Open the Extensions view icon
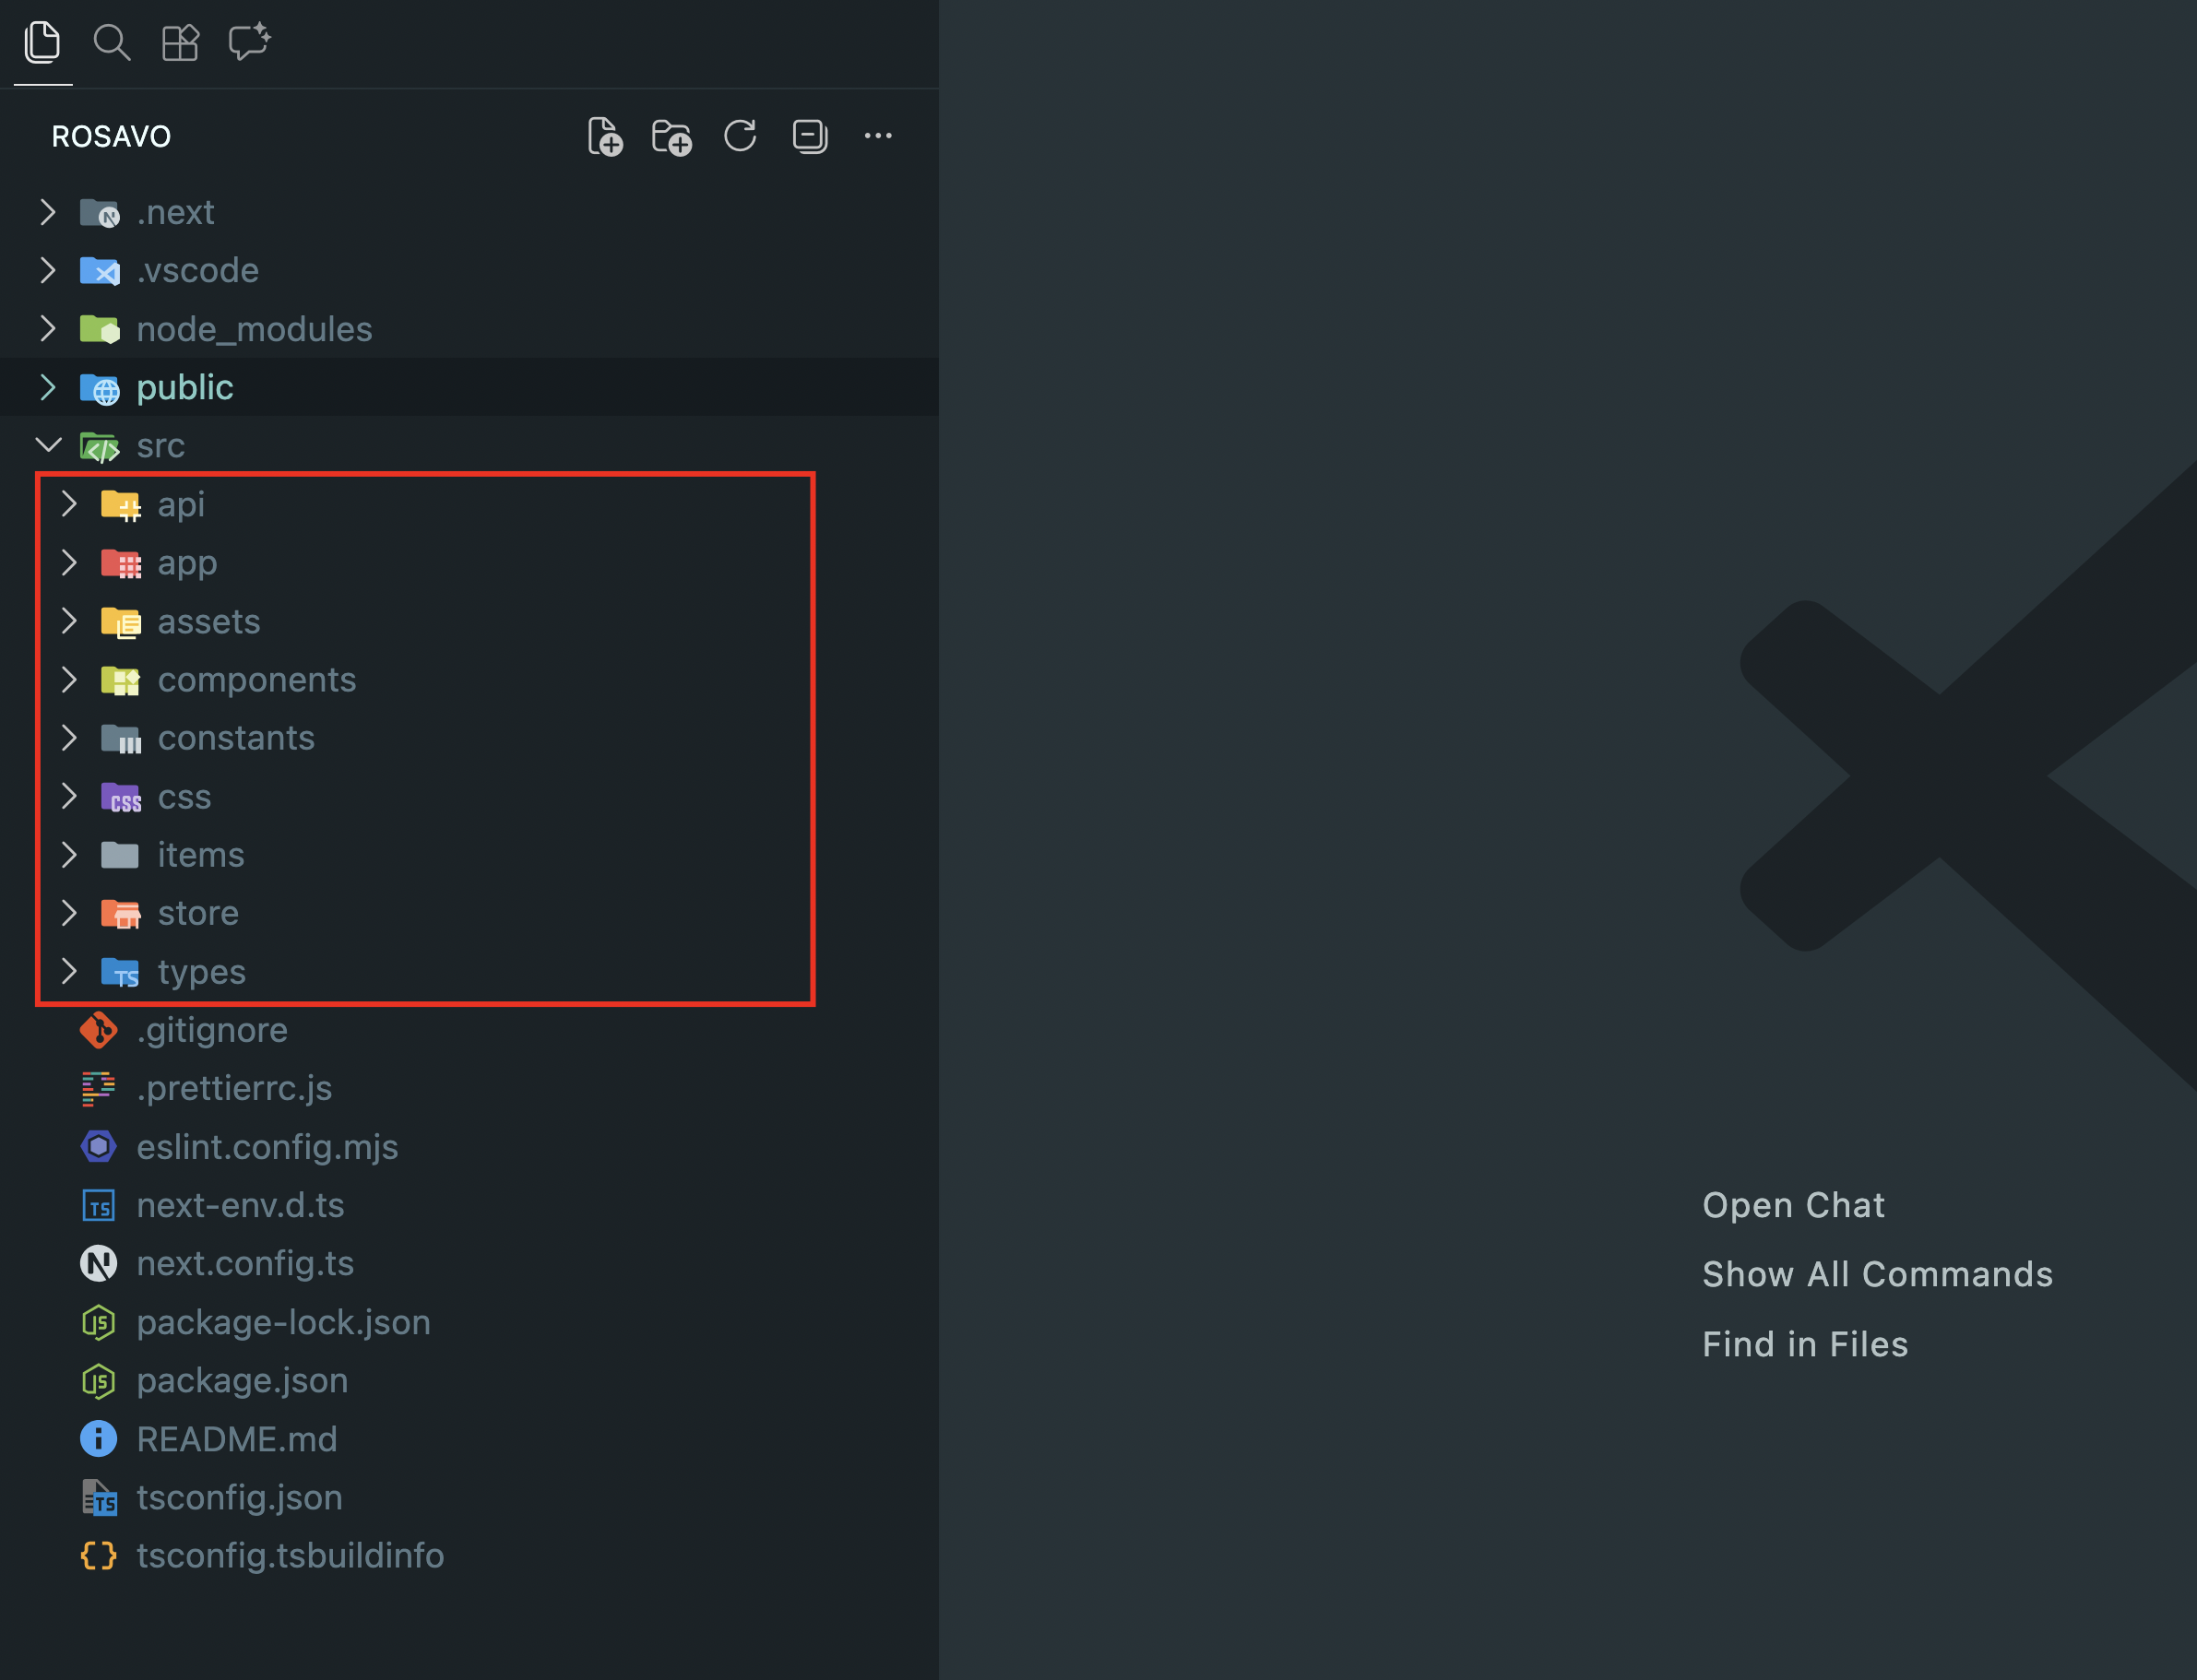This screenshot has width=2197, height=1680. pyautogui.click(x=180, y=43)
